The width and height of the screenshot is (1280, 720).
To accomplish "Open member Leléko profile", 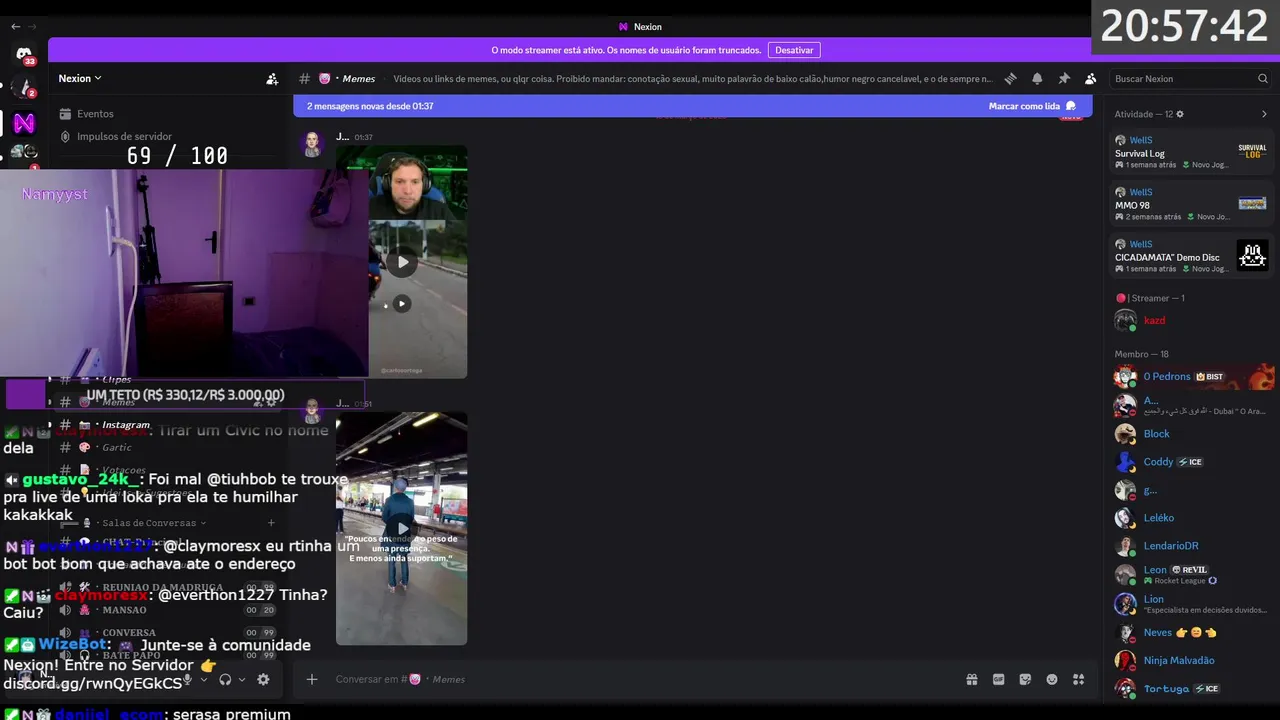I will [x=1191, y=518].
